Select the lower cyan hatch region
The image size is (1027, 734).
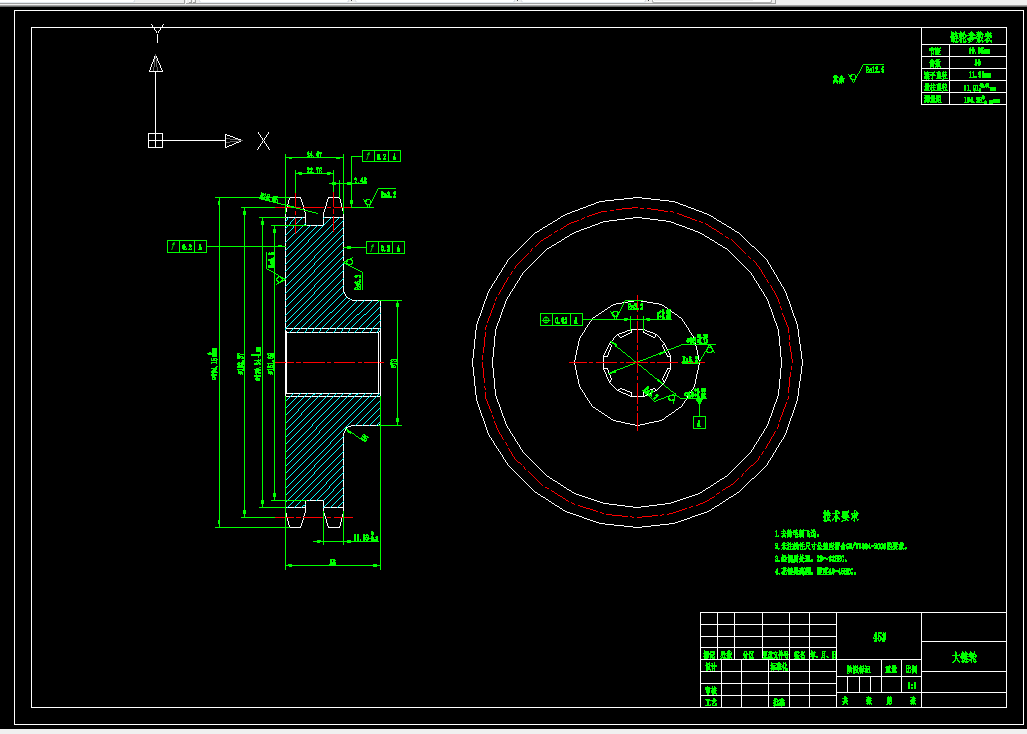pos(316,452)
